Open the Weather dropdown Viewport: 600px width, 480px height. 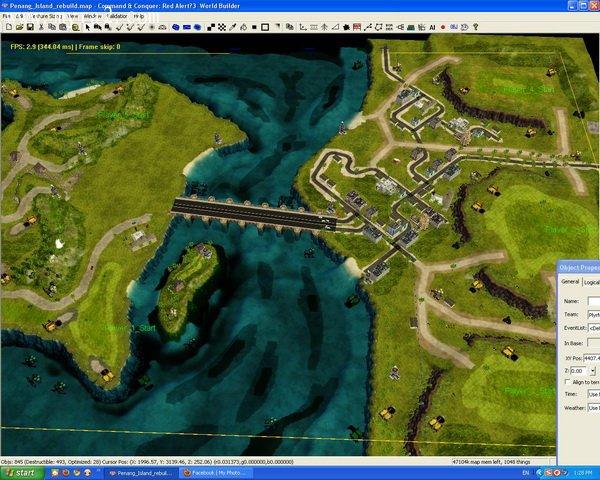[594, 408]
